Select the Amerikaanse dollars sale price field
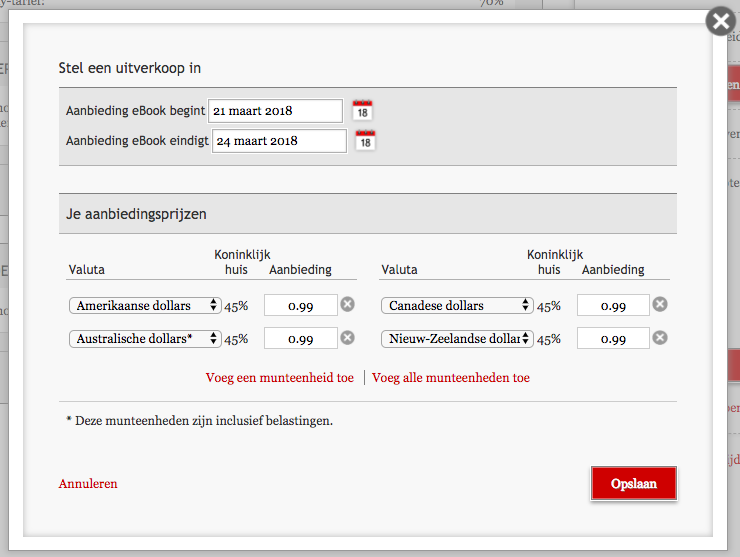This screenshot has height=557, width=740. (301, 306)
